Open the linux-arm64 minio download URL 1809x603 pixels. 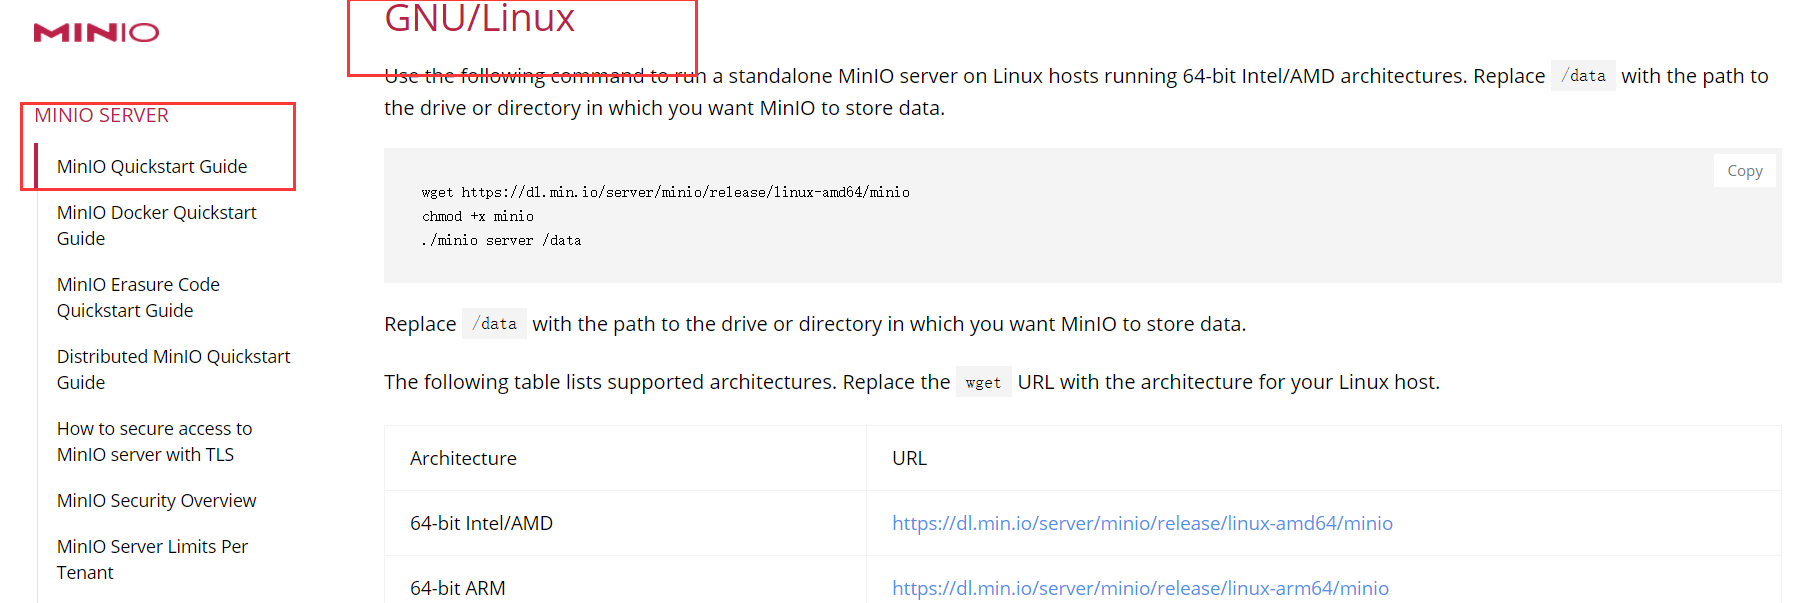(1140, 588)
